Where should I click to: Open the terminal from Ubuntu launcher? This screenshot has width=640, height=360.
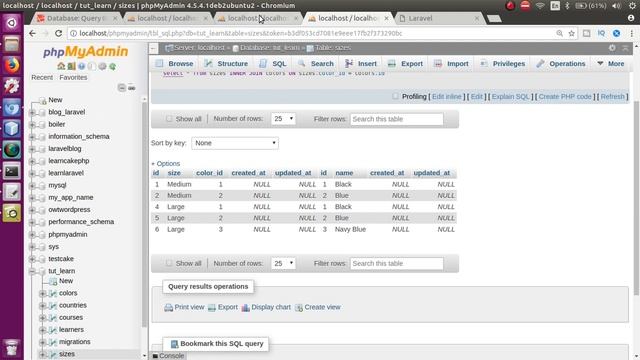(x=12, y=171)
